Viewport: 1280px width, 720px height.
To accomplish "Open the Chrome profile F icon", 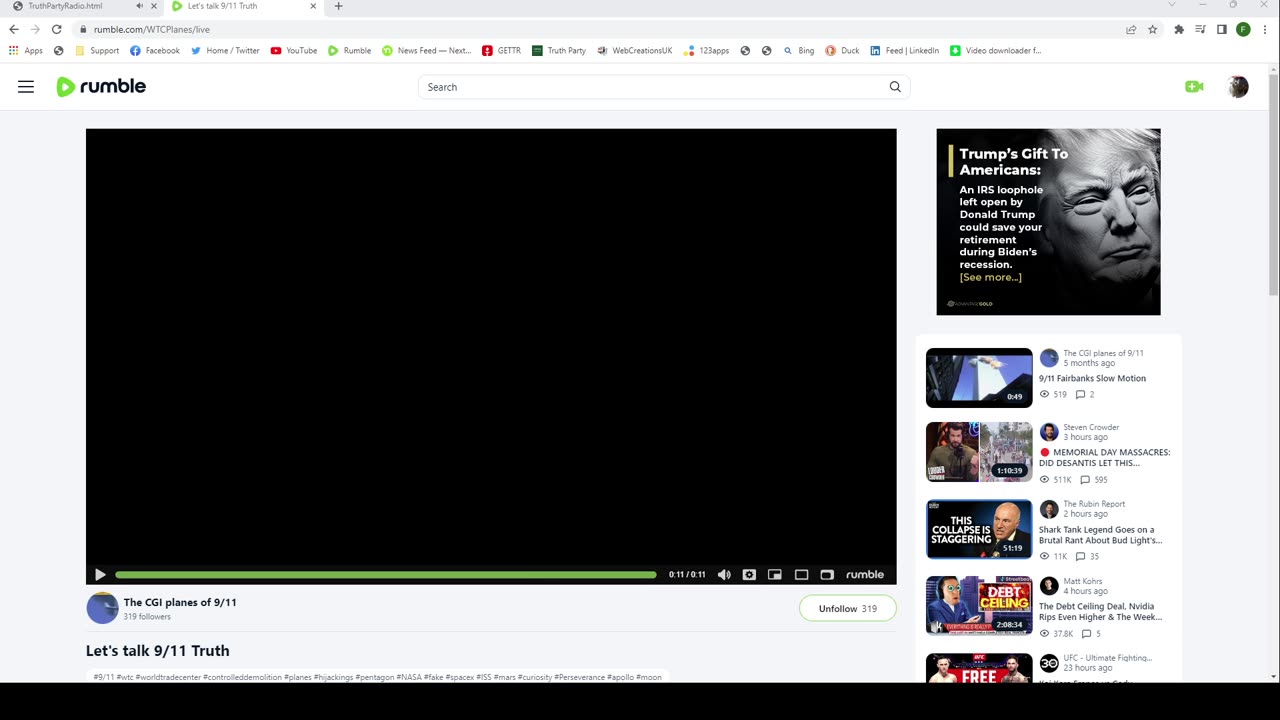I will (1243, 30).
